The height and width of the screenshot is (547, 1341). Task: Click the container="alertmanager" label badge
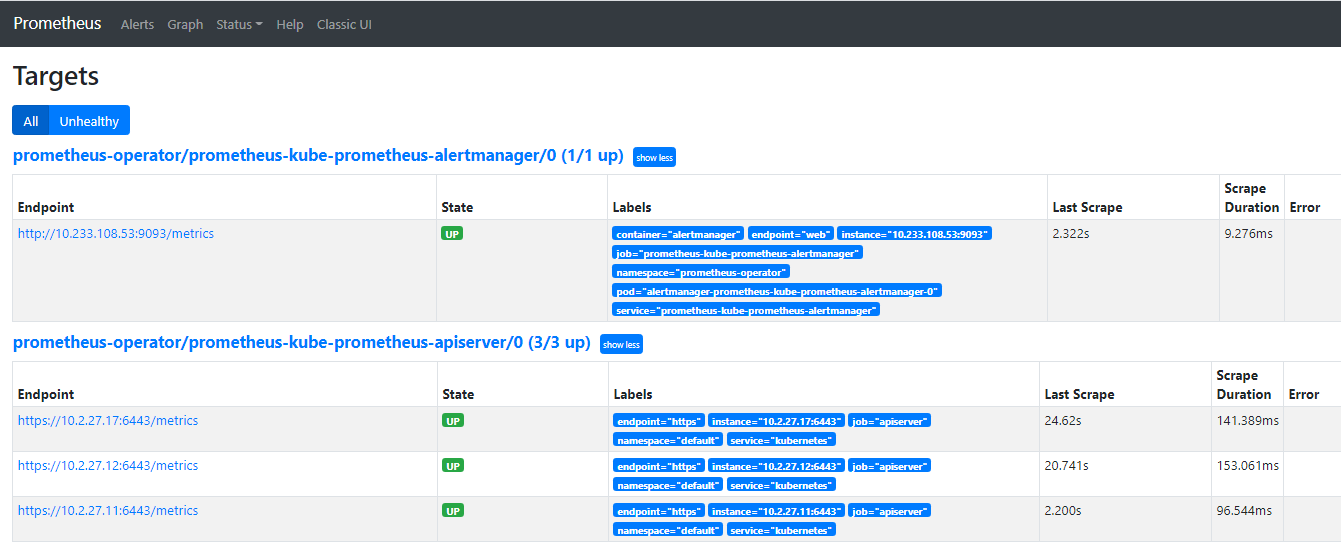tap(678, 234)
